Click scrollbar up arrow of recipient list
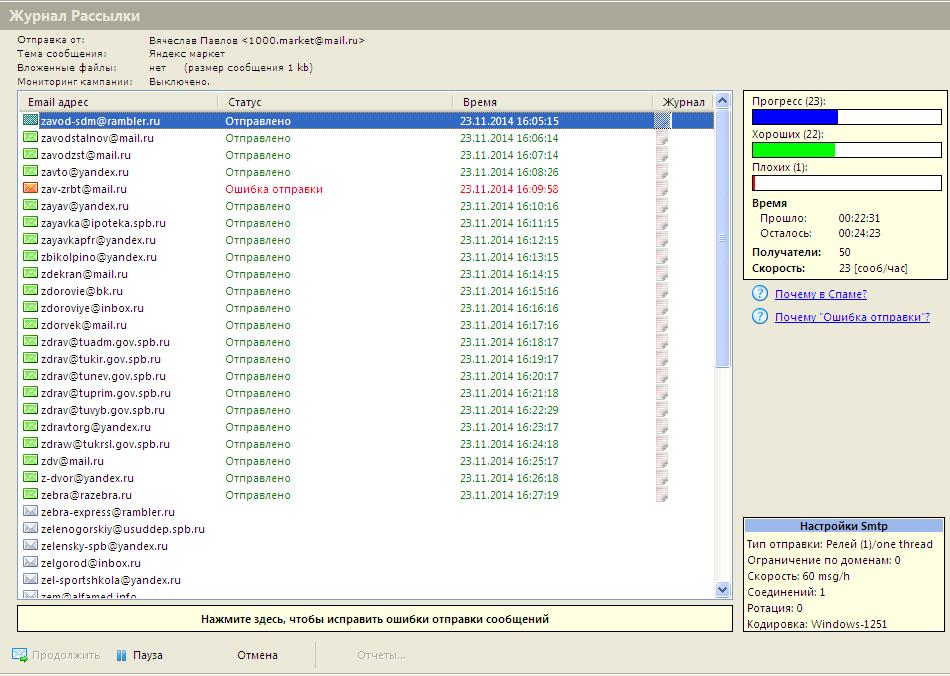950x676 pixels. click(x=722, y=101)
